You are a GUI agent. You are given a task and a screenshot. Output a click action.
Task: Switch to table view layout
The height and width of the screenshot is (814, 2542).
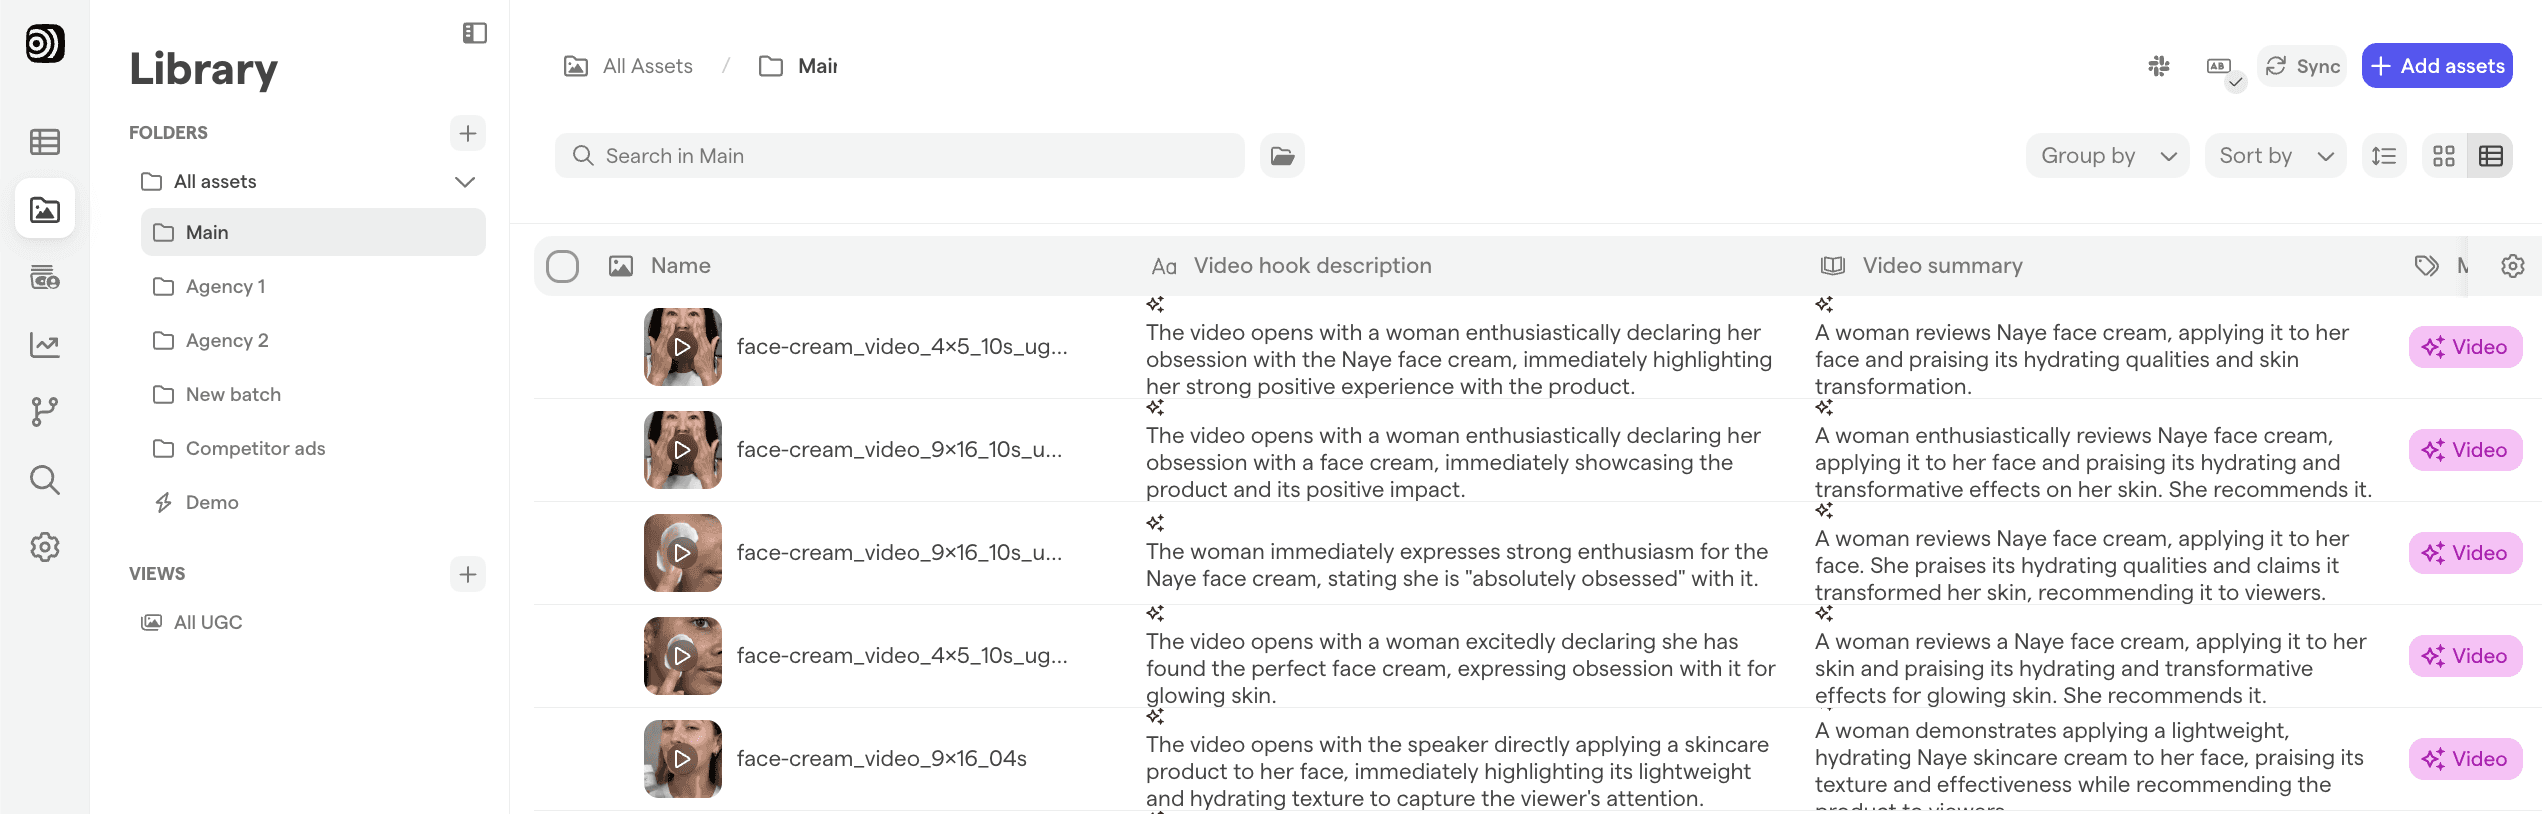point(2491,156)
